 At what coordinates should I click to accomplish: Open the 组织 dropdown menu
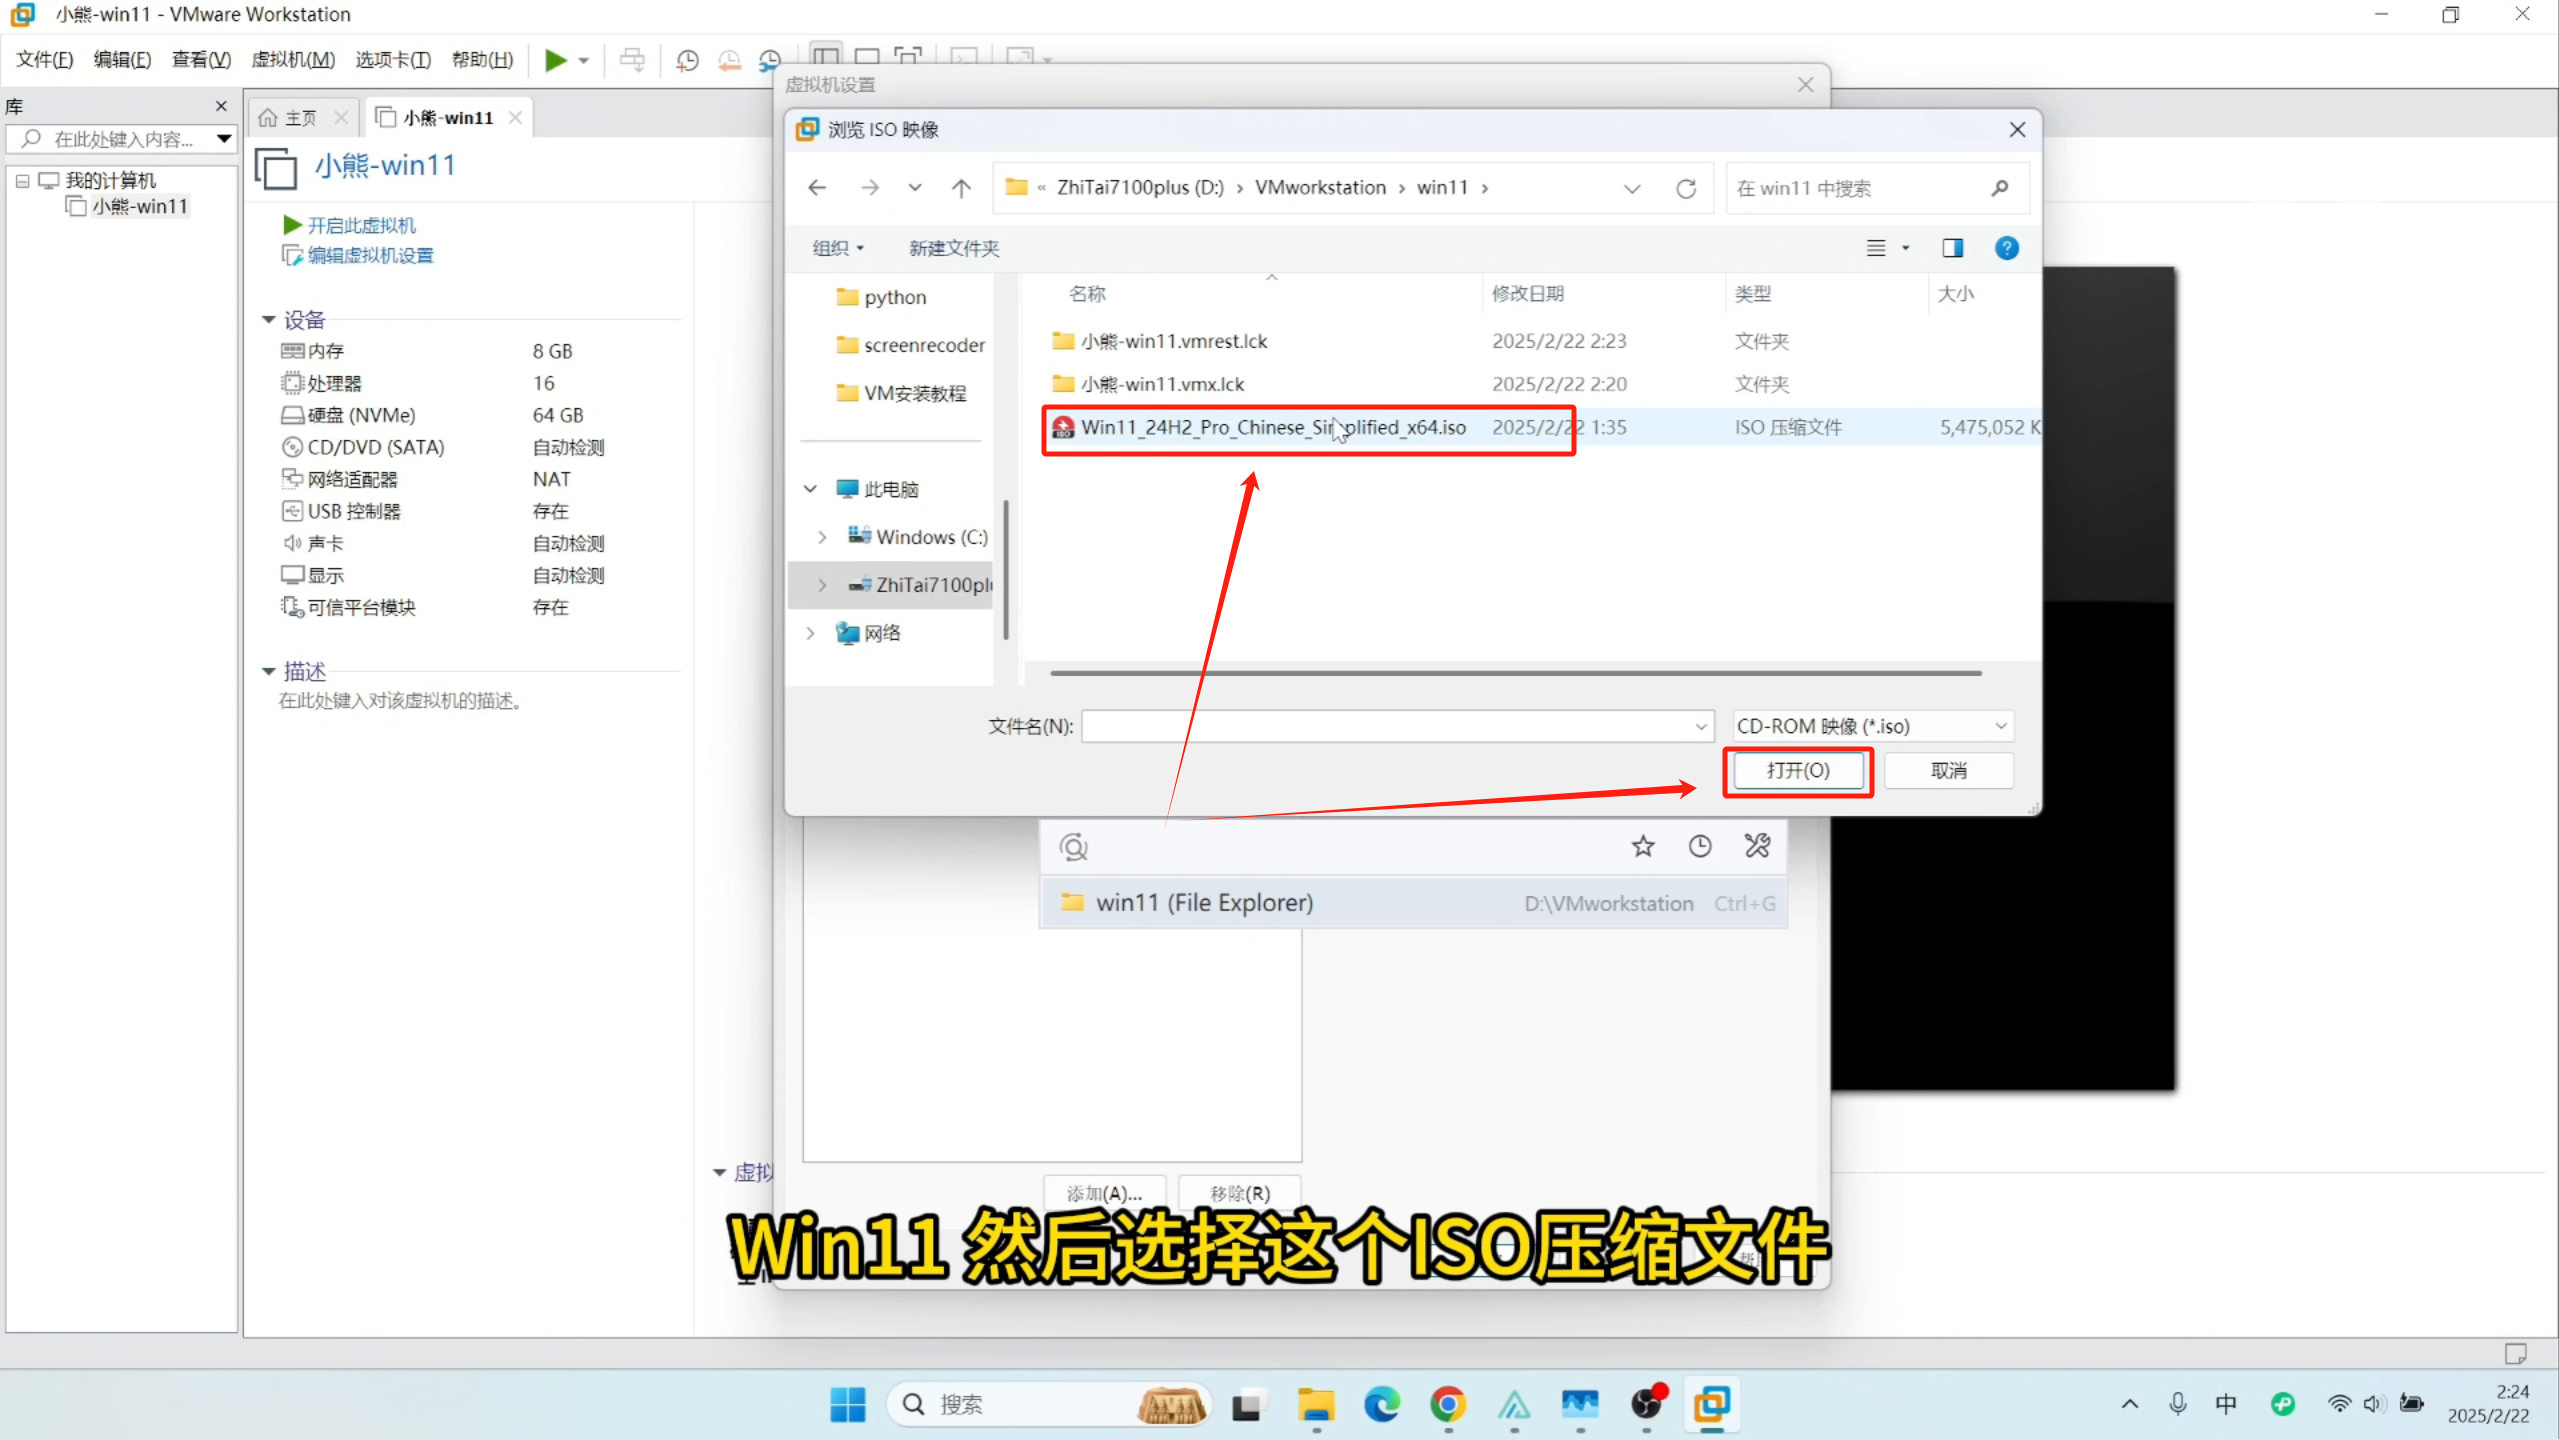[x=838, y=248]
